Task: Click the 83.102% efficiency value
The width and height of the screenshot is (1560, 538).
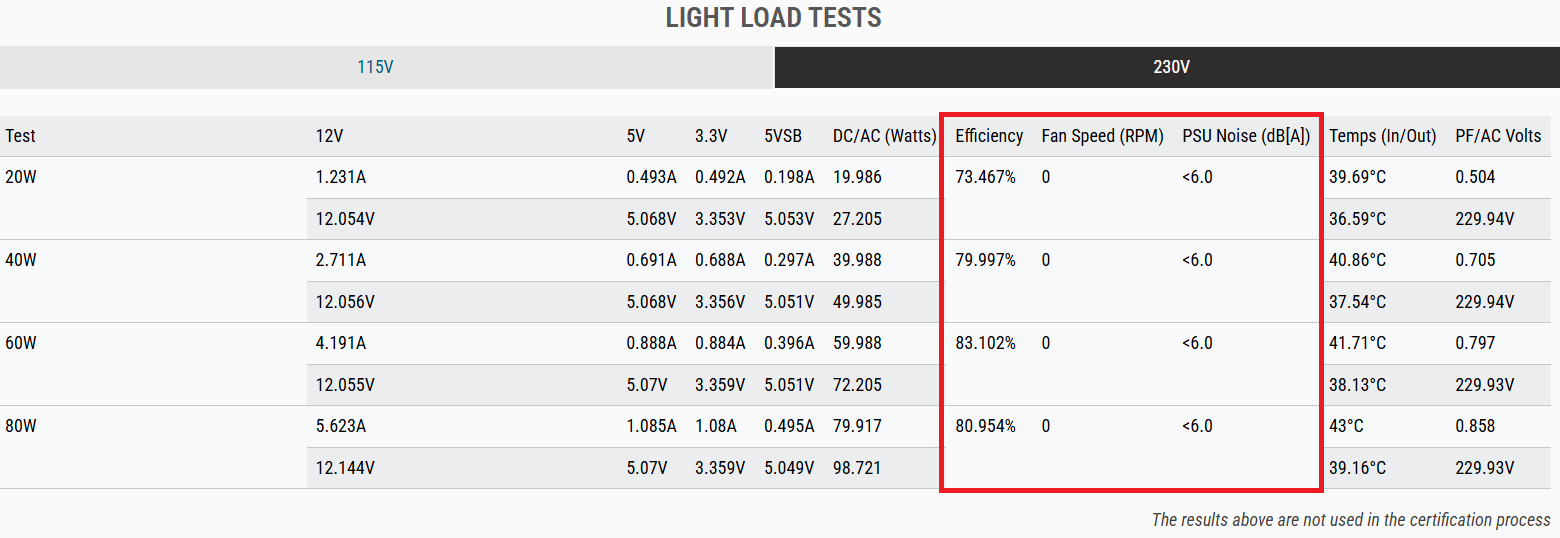Action: click(x=985, y=343)
